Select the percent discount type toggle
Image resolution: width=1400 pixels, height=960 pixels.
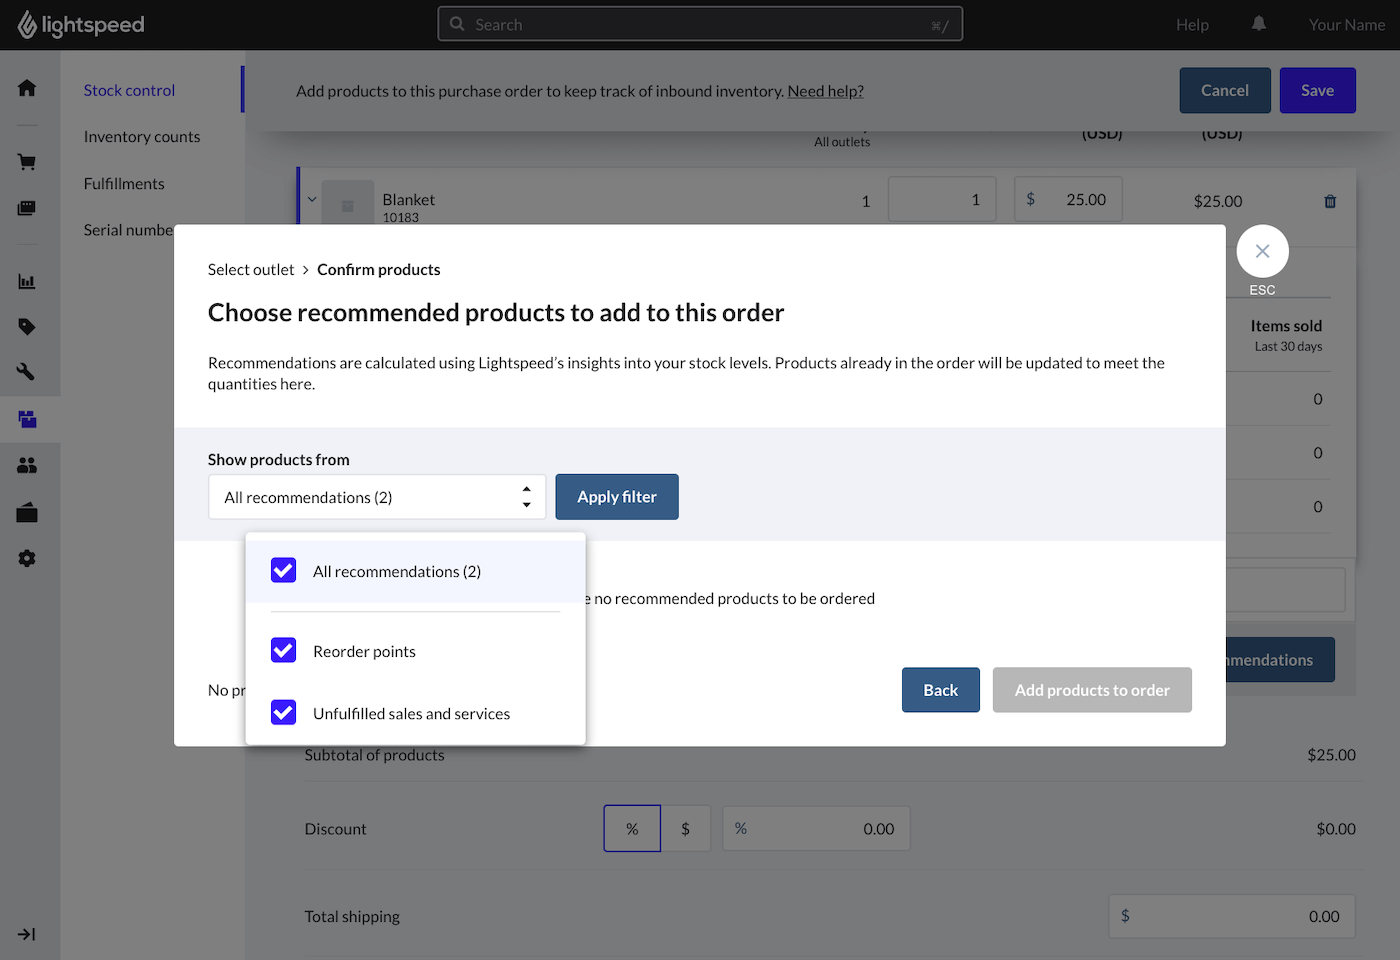pos(632,829)
